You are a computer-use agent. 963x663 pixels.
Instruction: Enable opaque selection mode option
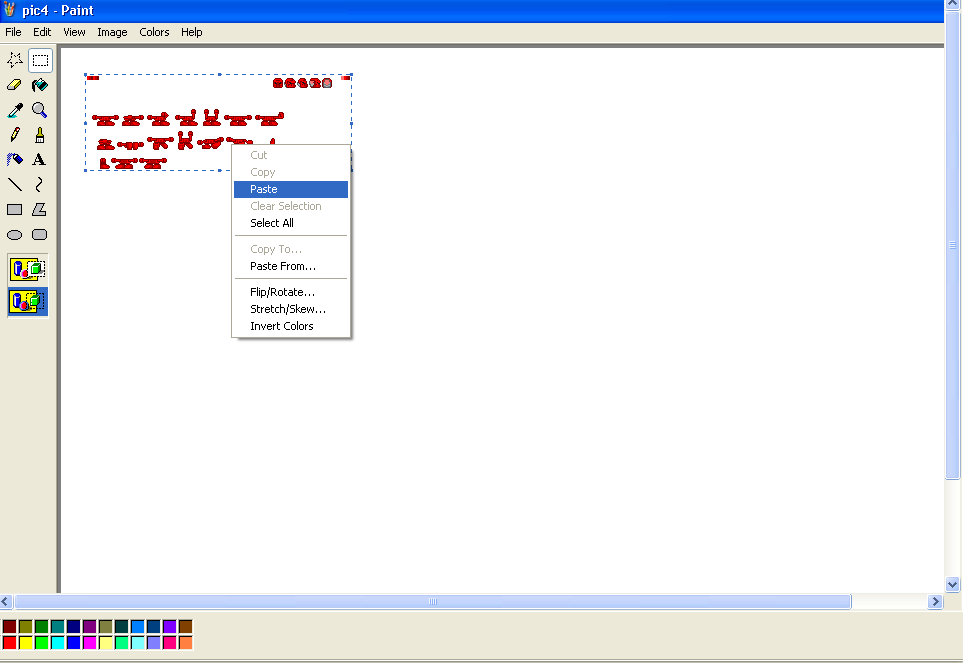(27, 268)
